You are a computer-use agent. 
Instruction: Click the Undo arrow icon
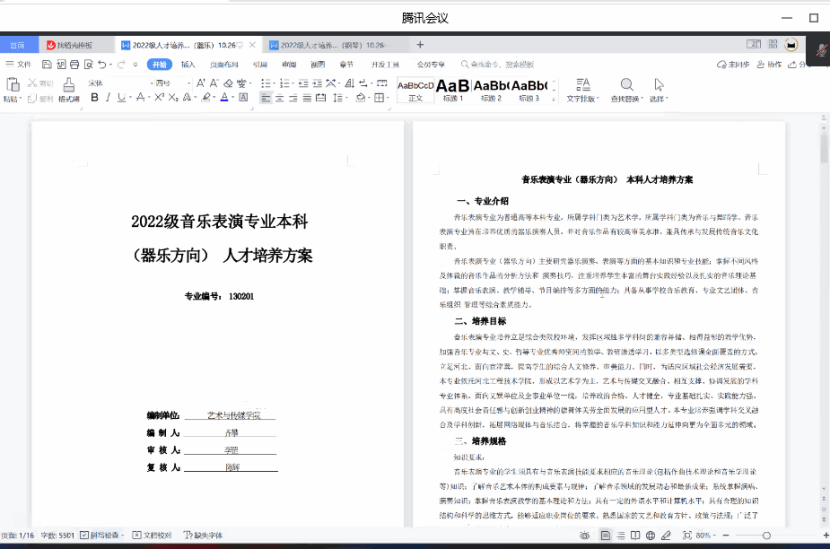103,64
